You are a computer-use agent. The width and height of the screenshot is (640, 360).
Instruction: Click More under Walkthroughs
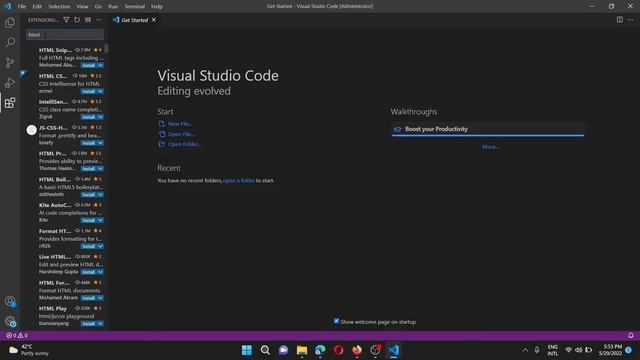pyautogui.click(x=490, y=147)
